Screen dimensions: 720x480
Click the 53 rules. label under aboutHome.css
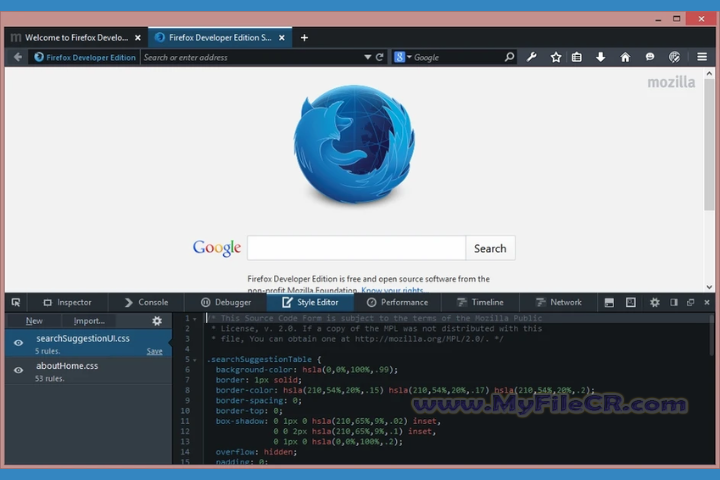(x=50, y=378)
